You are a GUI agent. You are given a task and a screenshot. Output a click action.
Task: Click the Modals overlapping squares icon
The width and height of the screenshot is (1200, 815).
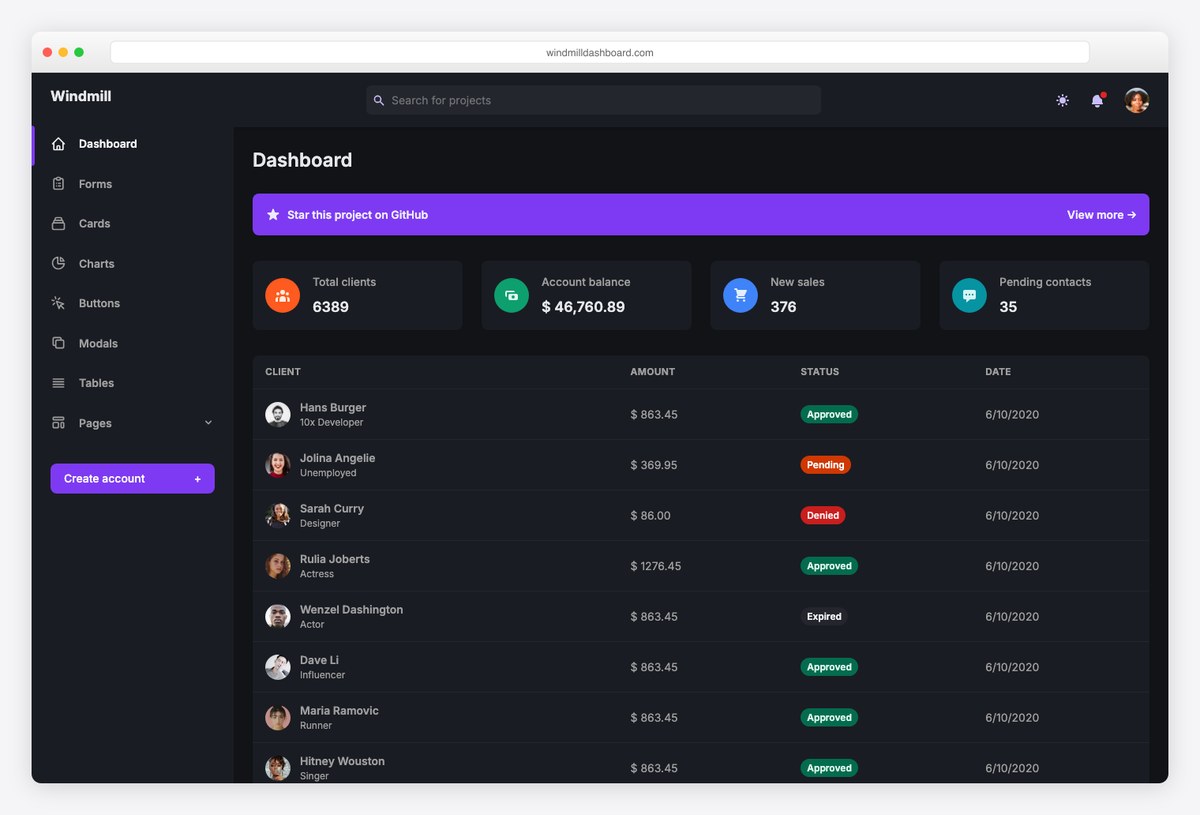[58, 343]
